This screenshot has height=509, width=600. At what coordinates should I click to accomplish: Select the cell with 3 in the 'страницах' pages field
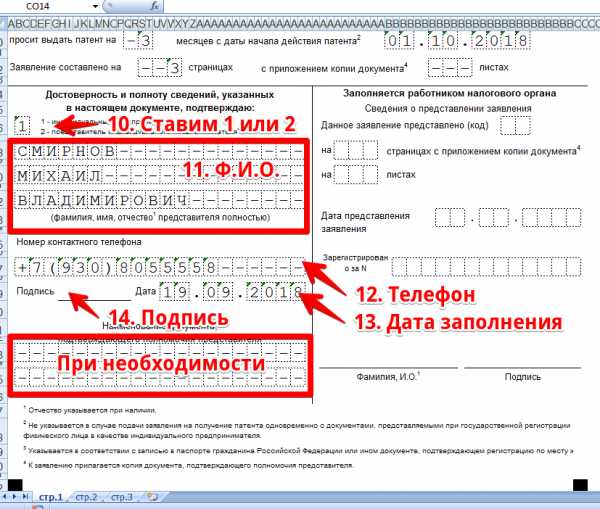174,68
